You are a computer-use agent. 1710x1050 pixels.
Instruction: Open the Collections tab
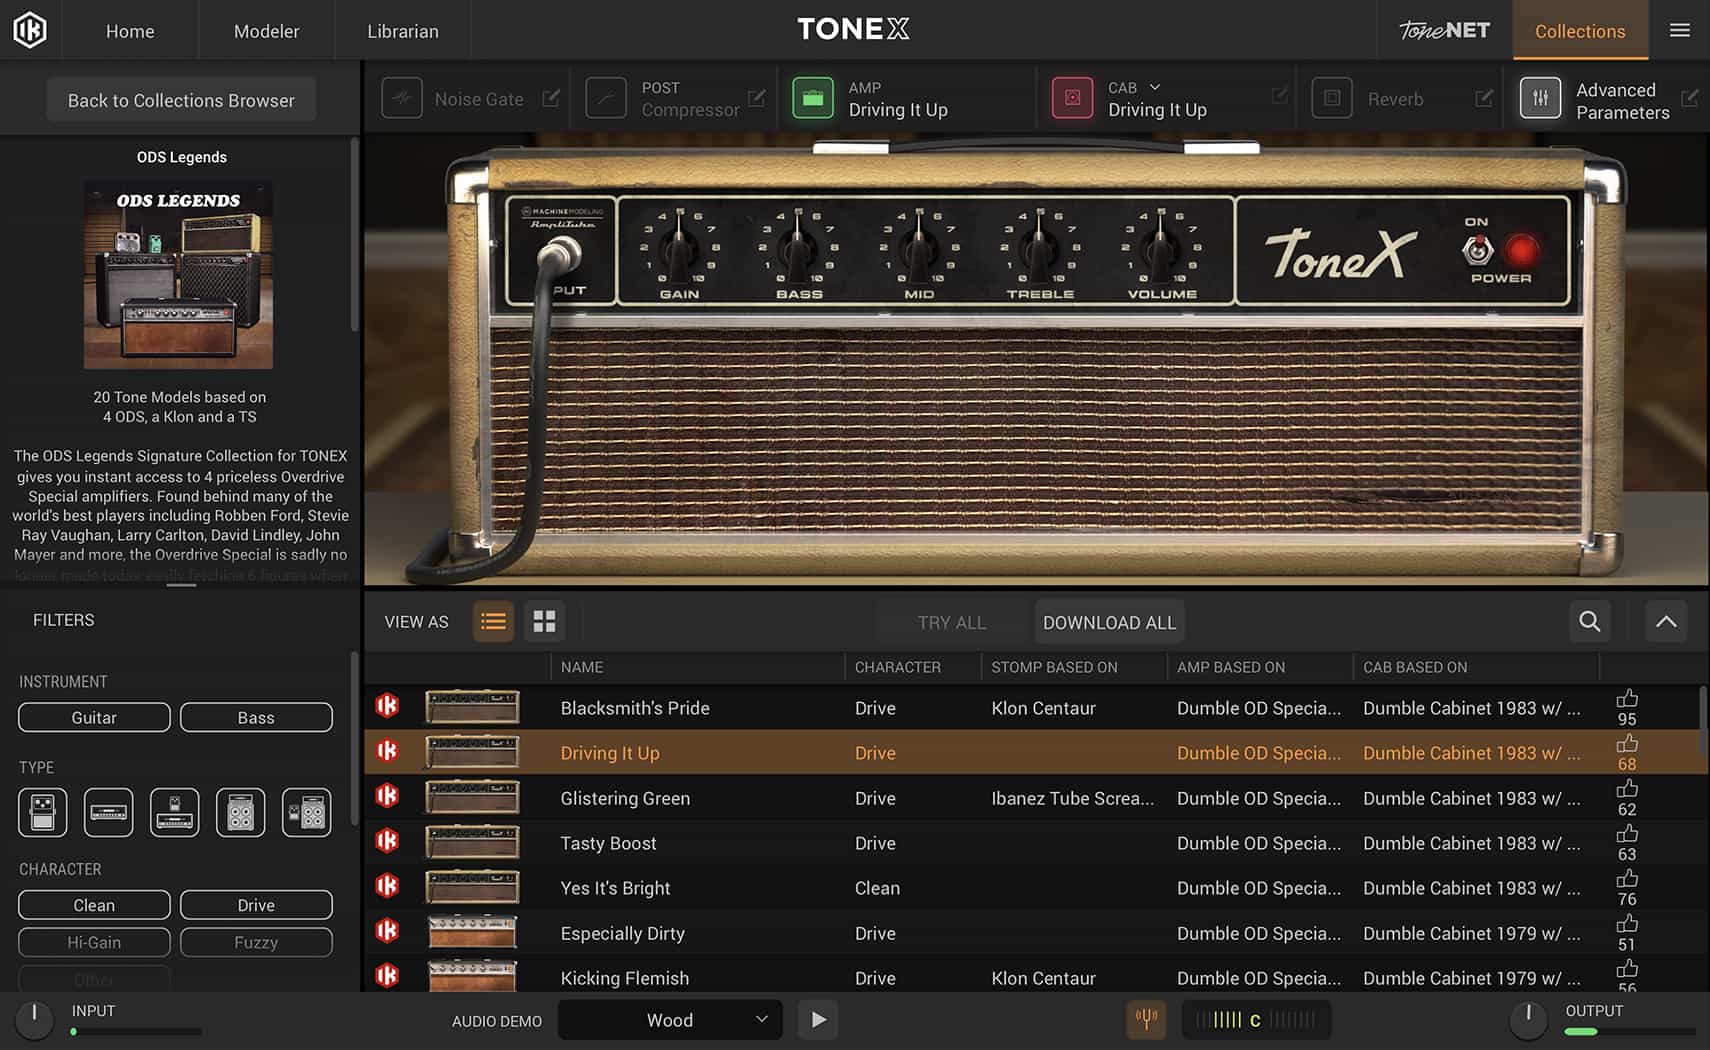(1580, 31)
